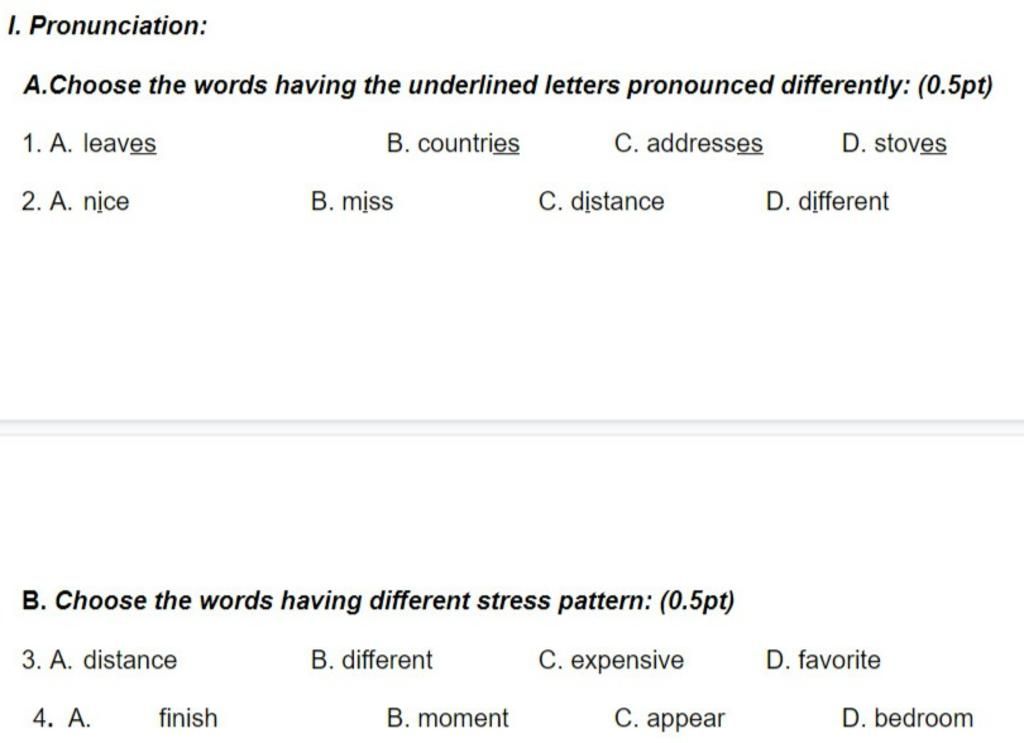Image resolution: width=1024 pixels, height=743 pixels.
Task: Pick C. expensive in question 3
Action: tap(611, 660)
